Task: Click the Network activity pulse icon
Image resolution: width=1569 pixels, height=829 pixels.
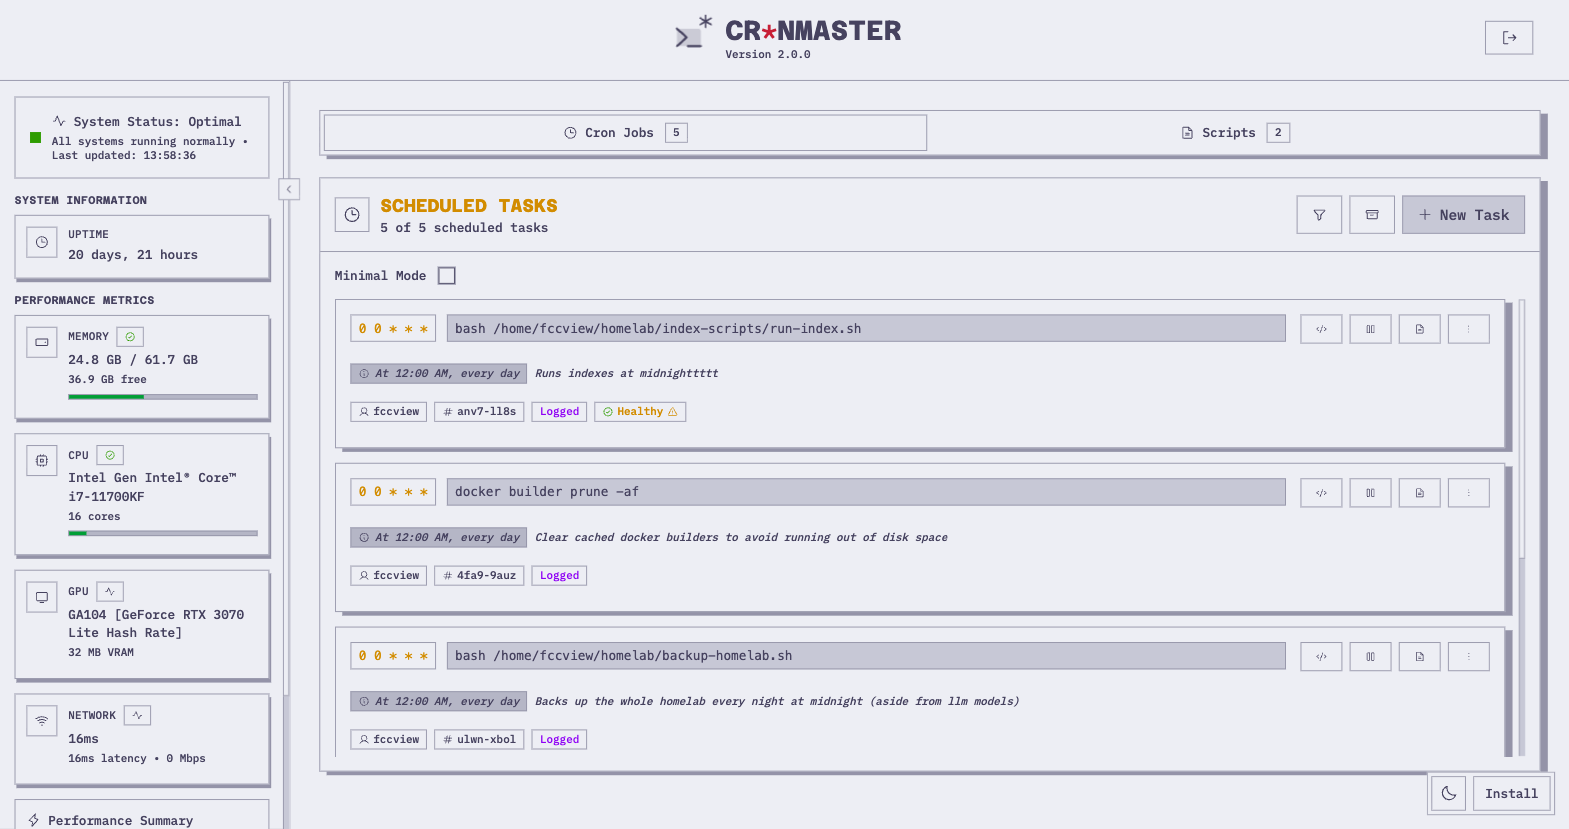Action: 137,716
